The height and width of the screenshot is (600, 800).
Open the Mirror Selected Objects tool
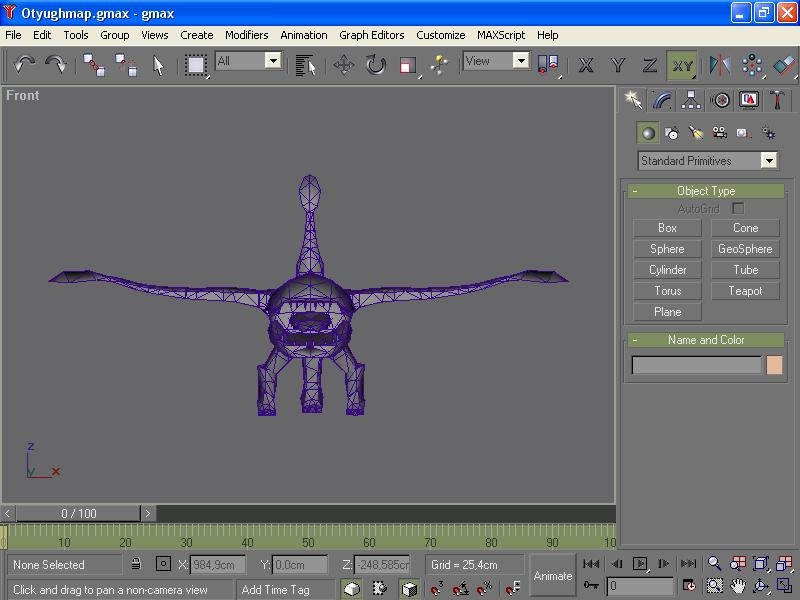click(x=719, y=65)
